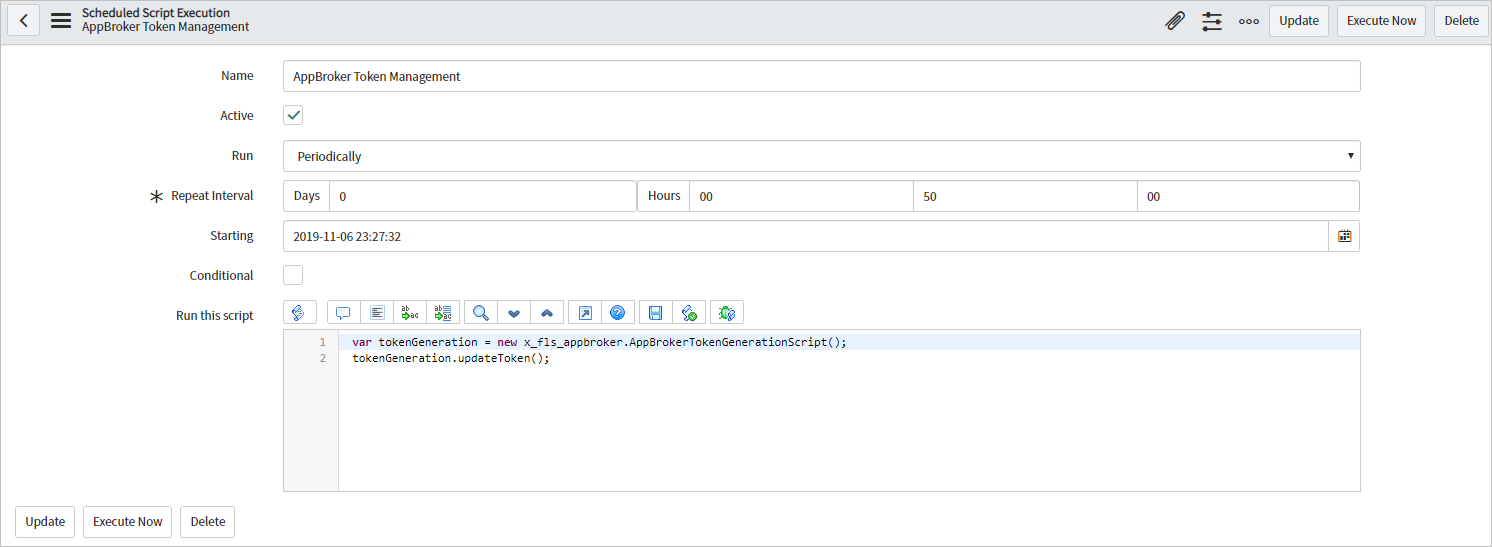
Task: Click the Hours field showing 00
Action: tap(801, 196)
